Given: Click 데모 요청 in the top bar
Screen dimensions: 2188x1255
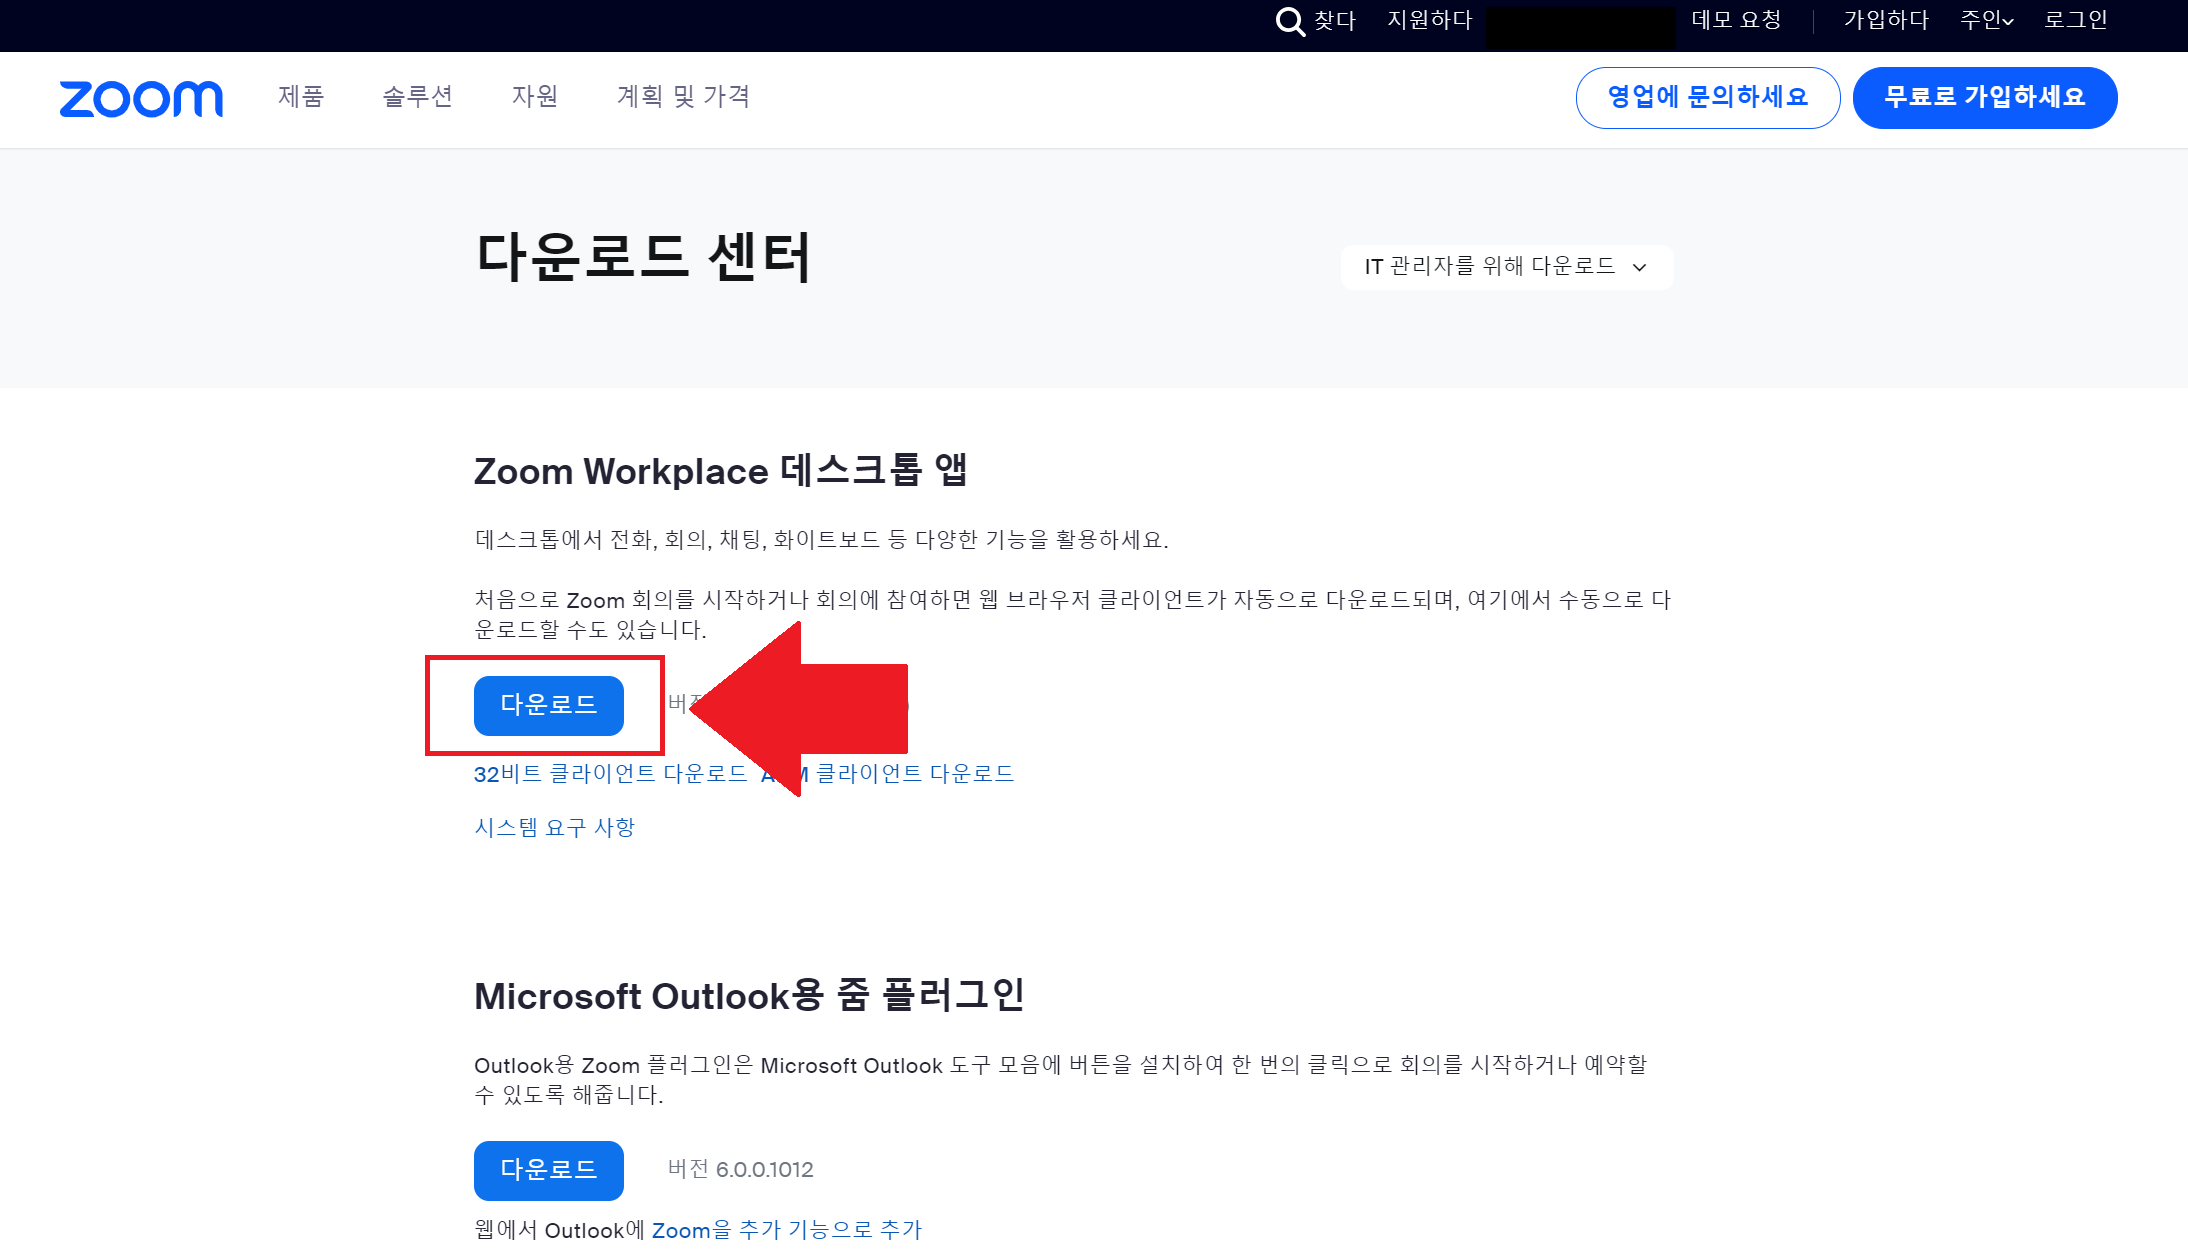Looking at the screenshot, I should [x=1736, y=19].
